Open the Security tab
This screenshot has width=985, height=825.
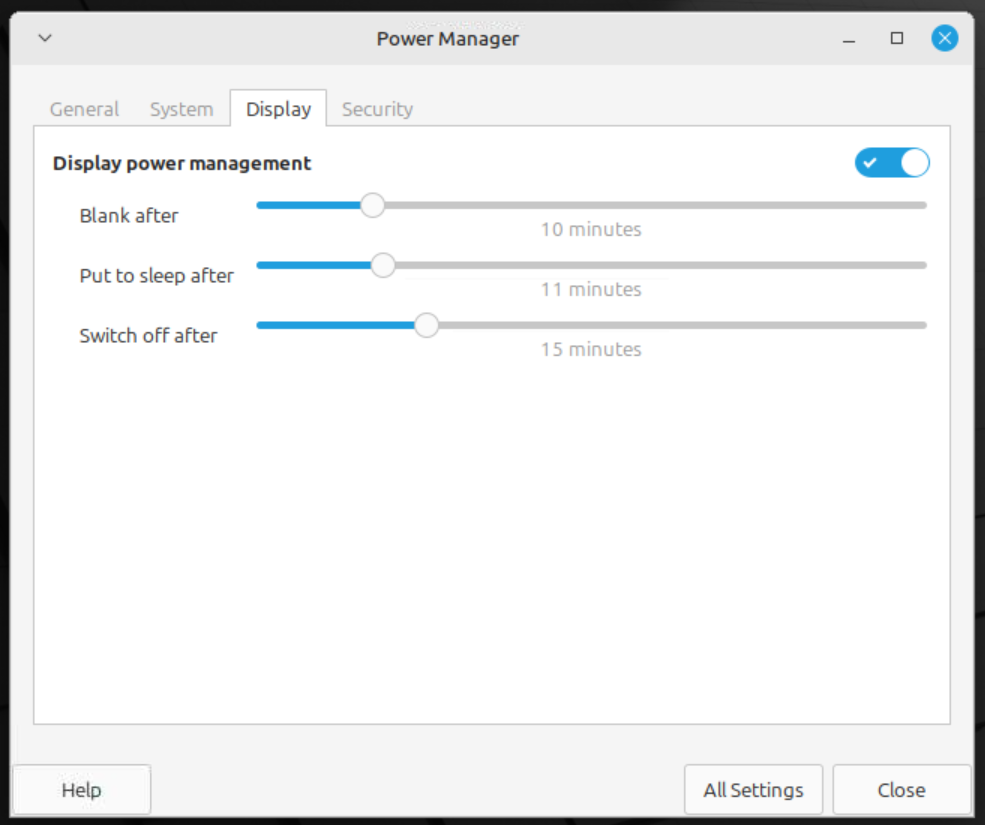coord(377,109)
